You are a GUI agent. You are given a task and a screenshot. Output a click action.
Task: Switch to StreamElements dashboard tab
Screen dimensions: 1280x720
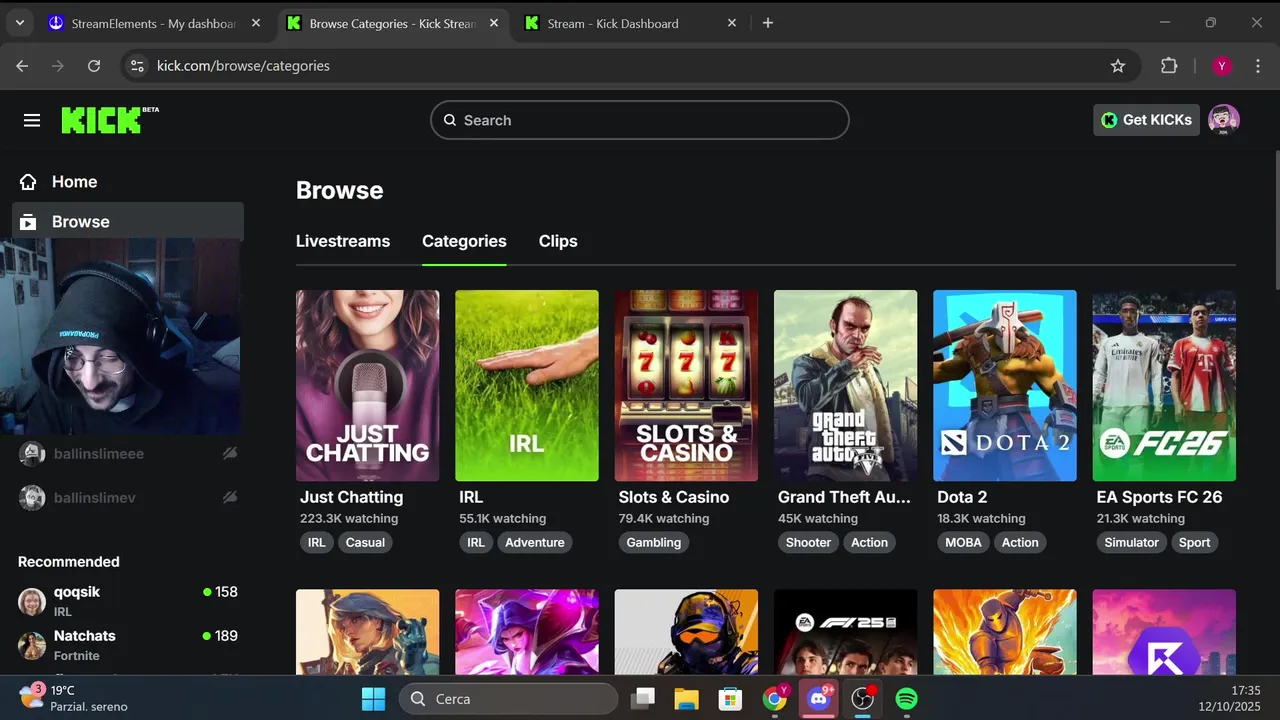[x=155, y=23]
